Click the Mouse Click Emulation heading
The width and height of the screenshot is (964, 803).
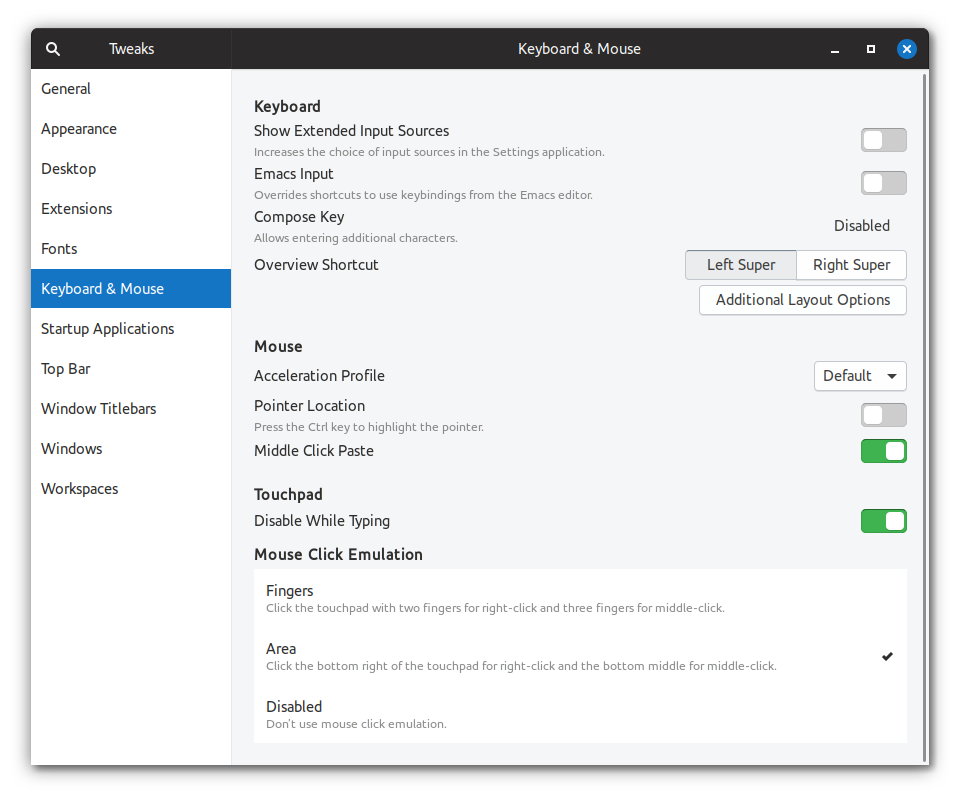pyautogui.click(x=338, y=555)
